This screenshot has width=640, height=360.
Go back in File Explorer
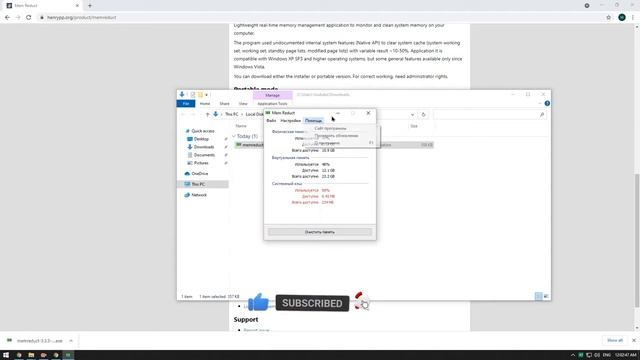click(x=183, y=114)
